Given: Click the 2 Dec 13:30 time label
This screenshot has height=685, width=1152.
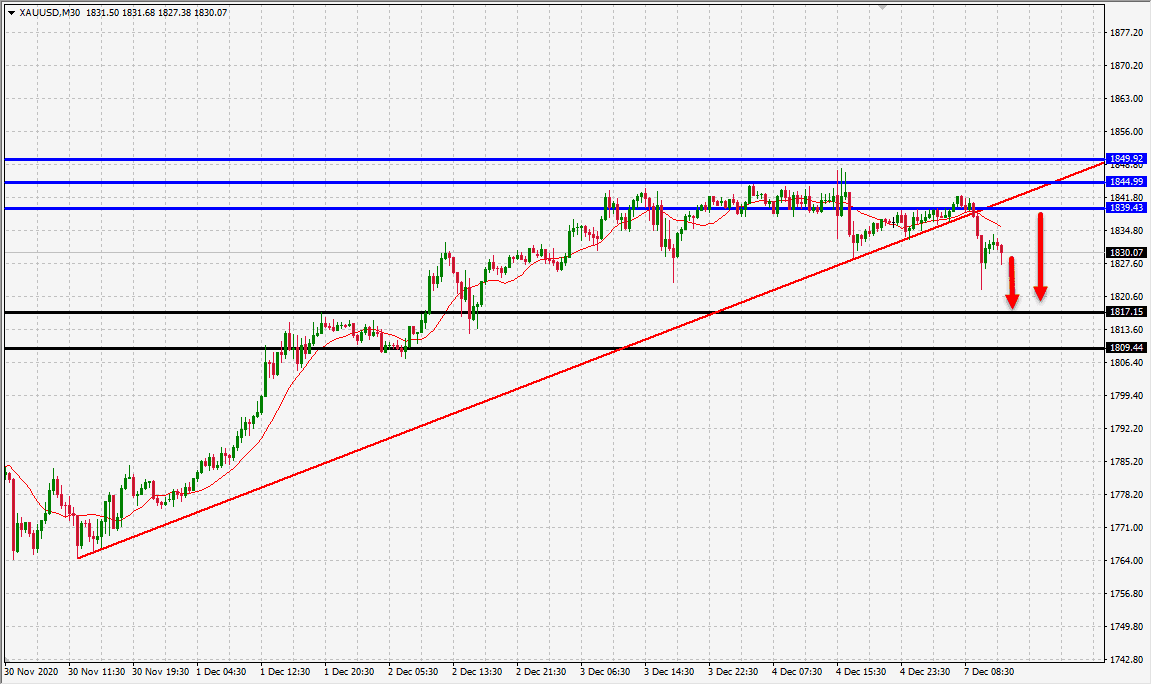Looking at the screenshot, I should 478,672.
